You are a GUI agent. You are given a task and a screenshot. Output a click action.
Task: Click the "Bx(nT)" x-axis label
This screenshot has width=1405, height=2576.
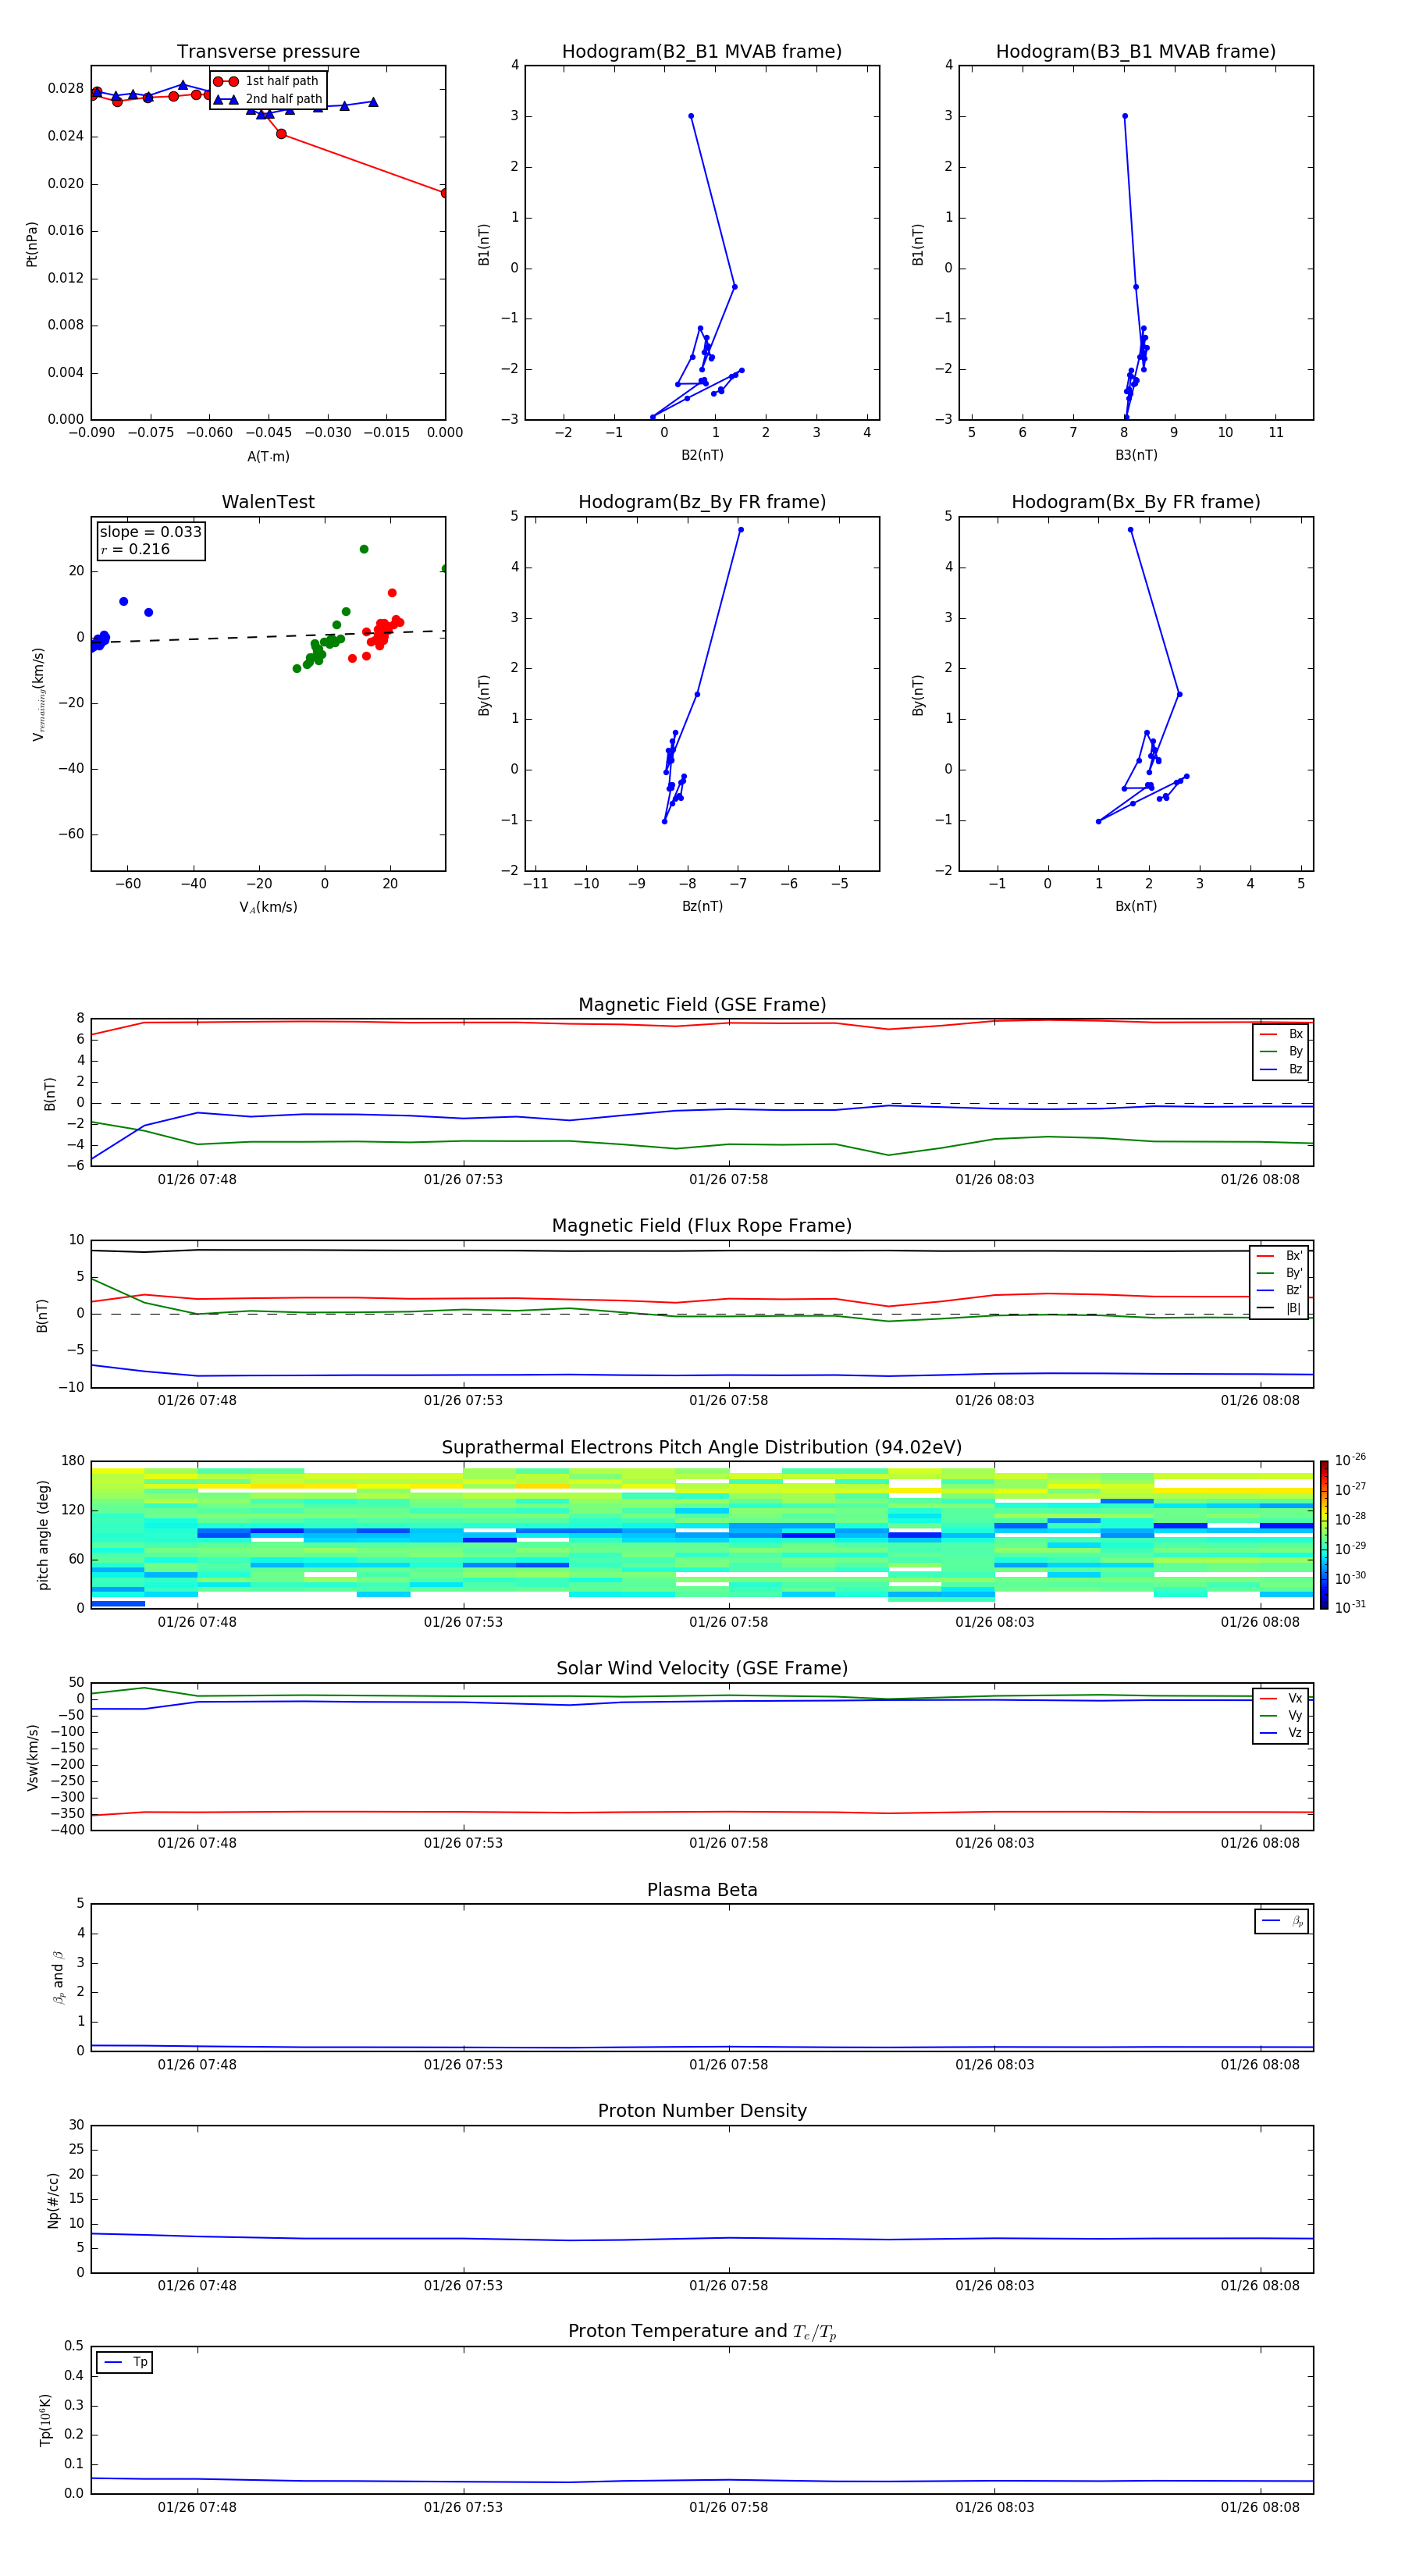tap(1136, 906)
